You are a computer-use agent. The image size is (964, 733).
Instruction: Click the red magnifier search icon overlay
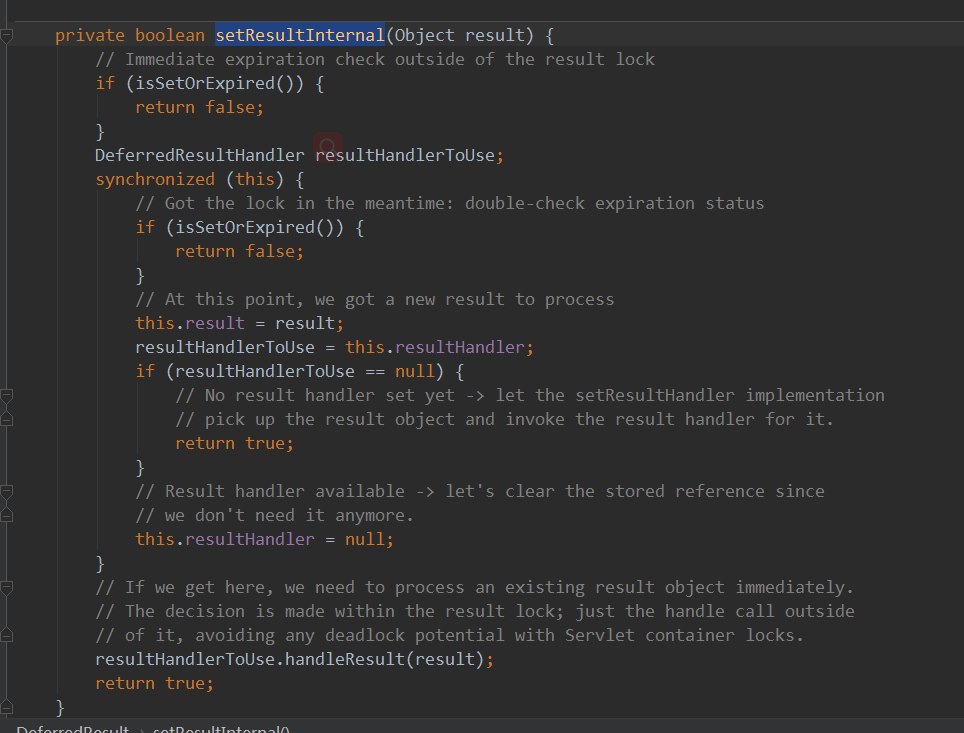[327, 147]
